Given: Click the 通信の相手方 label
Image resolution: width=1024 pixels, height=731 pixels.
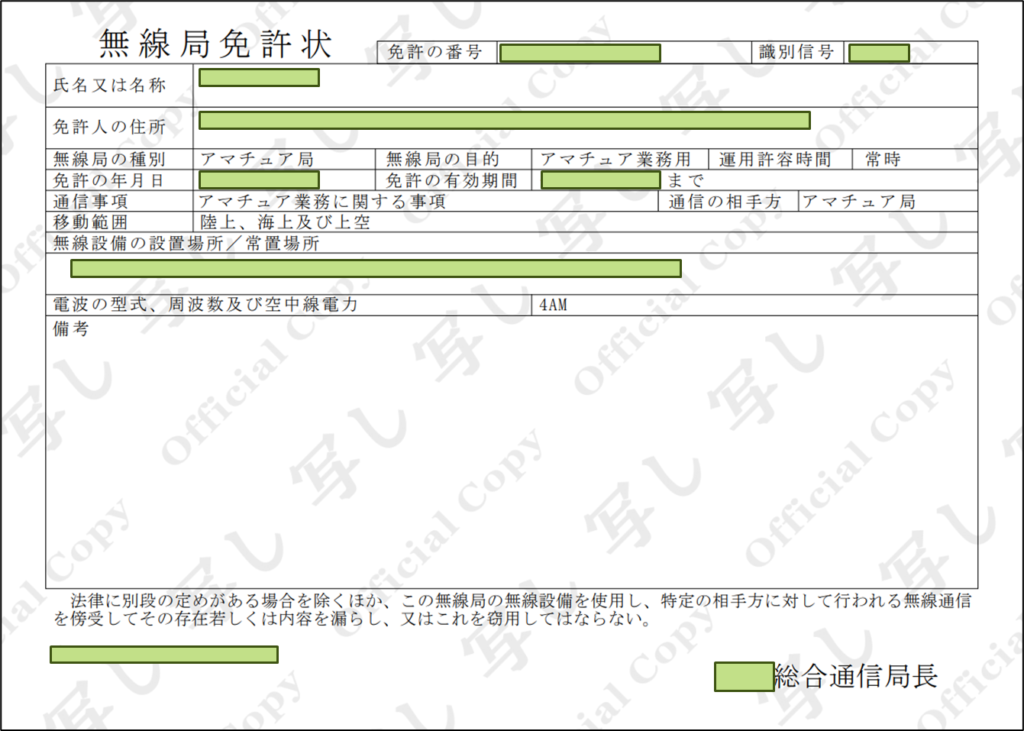Looking at the screenshot, I should (x=725, y=202).
